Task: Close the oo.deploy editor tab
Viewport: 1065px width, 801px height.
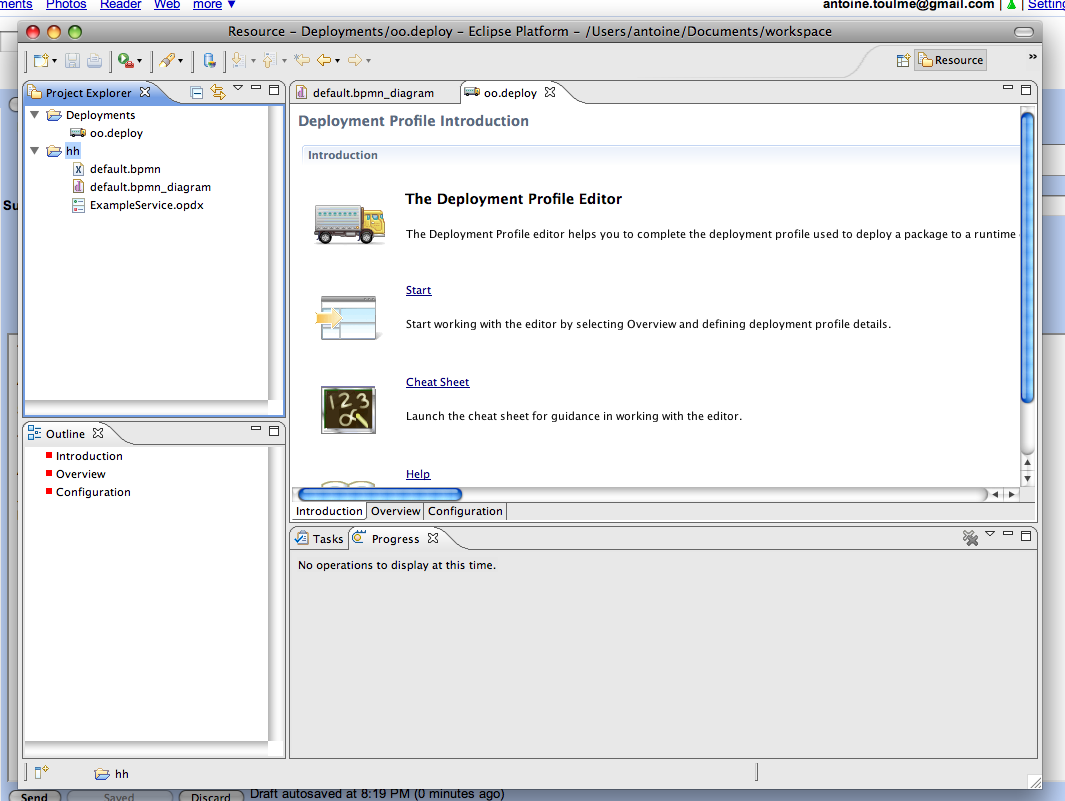Action: click(x=550, y=92)
